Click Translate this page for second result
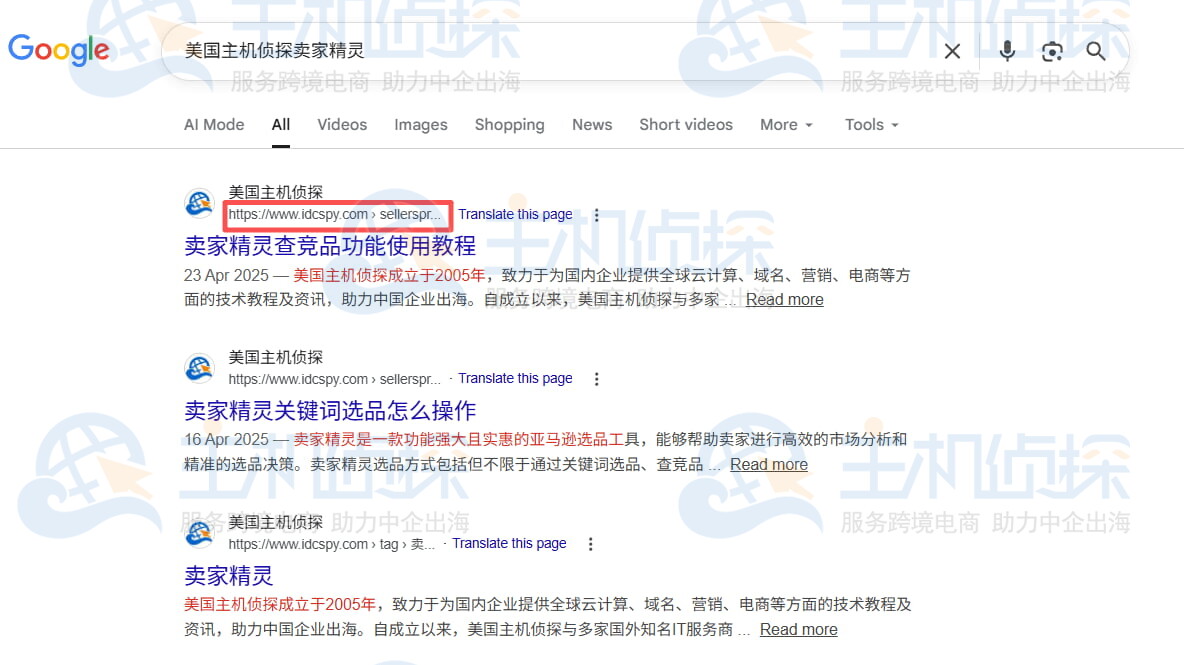Viewport: 1184px width, 665px height. pos(515,378)
